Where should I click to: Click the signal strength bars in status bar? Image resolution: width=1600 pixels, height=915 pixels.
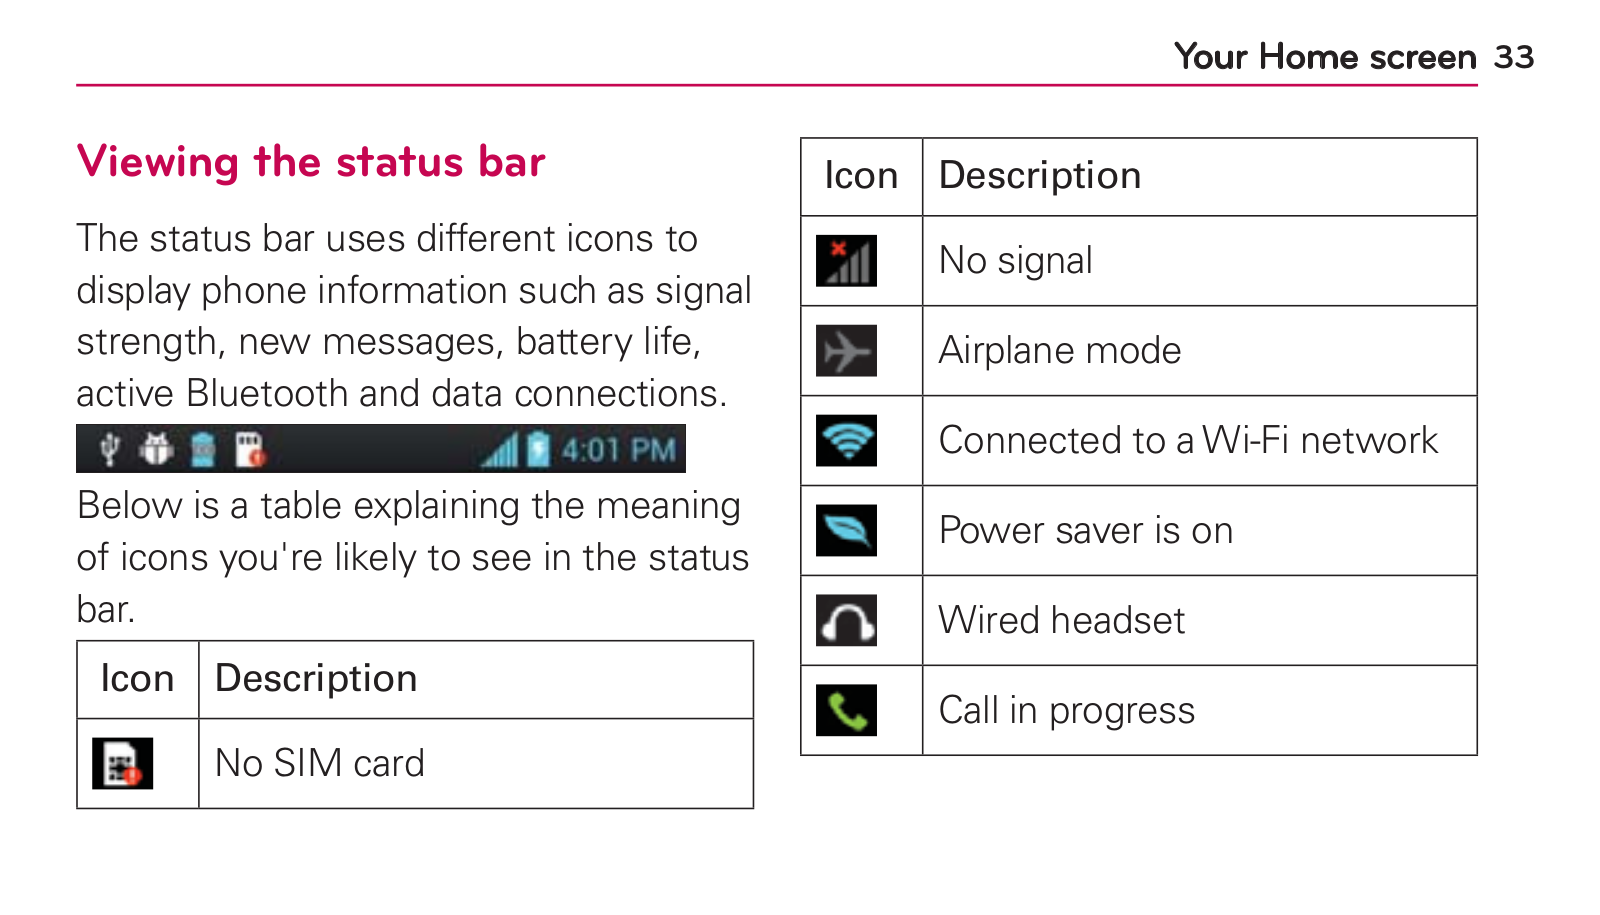(500, 450)
